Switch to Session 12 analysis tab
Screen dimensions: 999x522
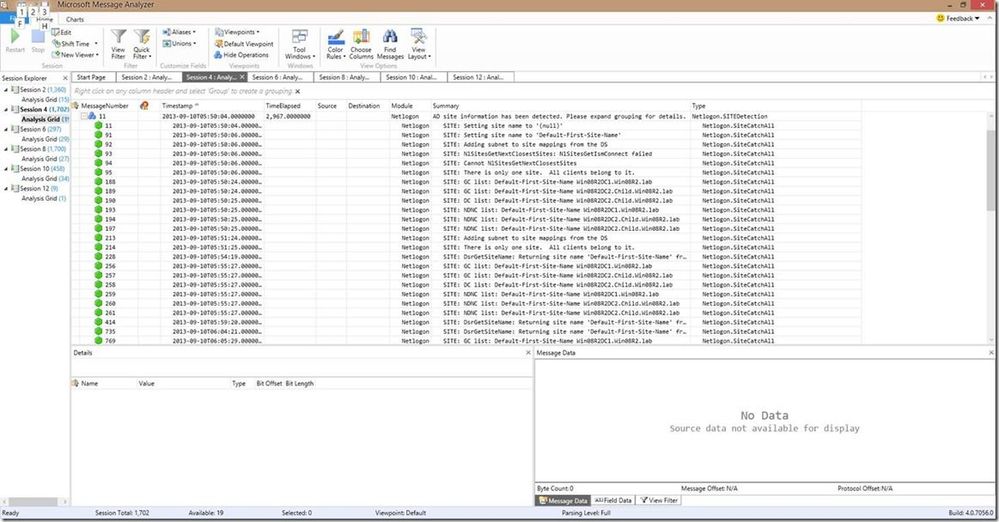point(480,77)
